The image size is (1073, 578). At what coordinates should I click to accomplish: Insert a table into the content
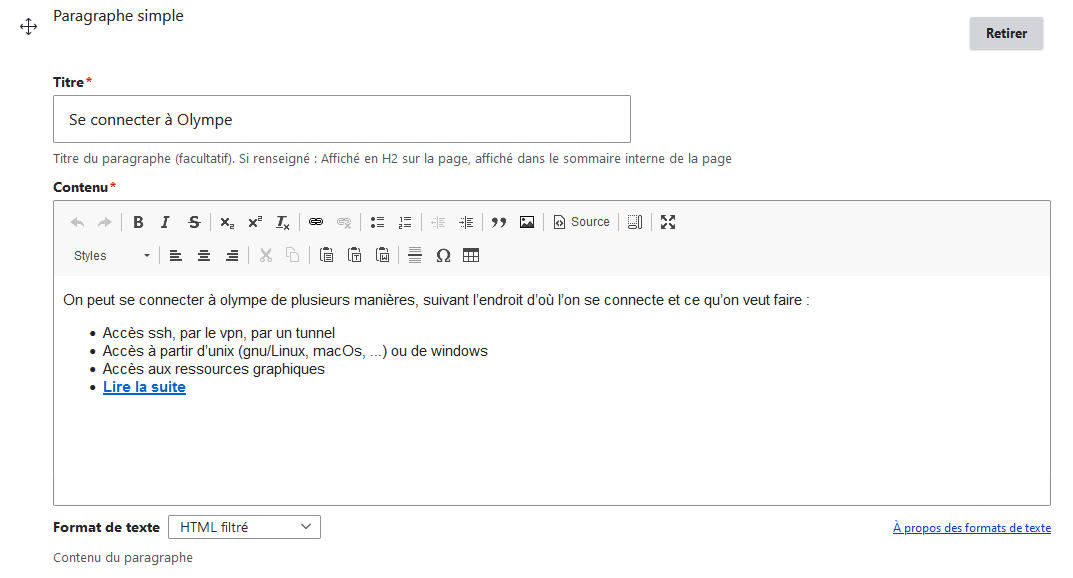coord(471,255)
